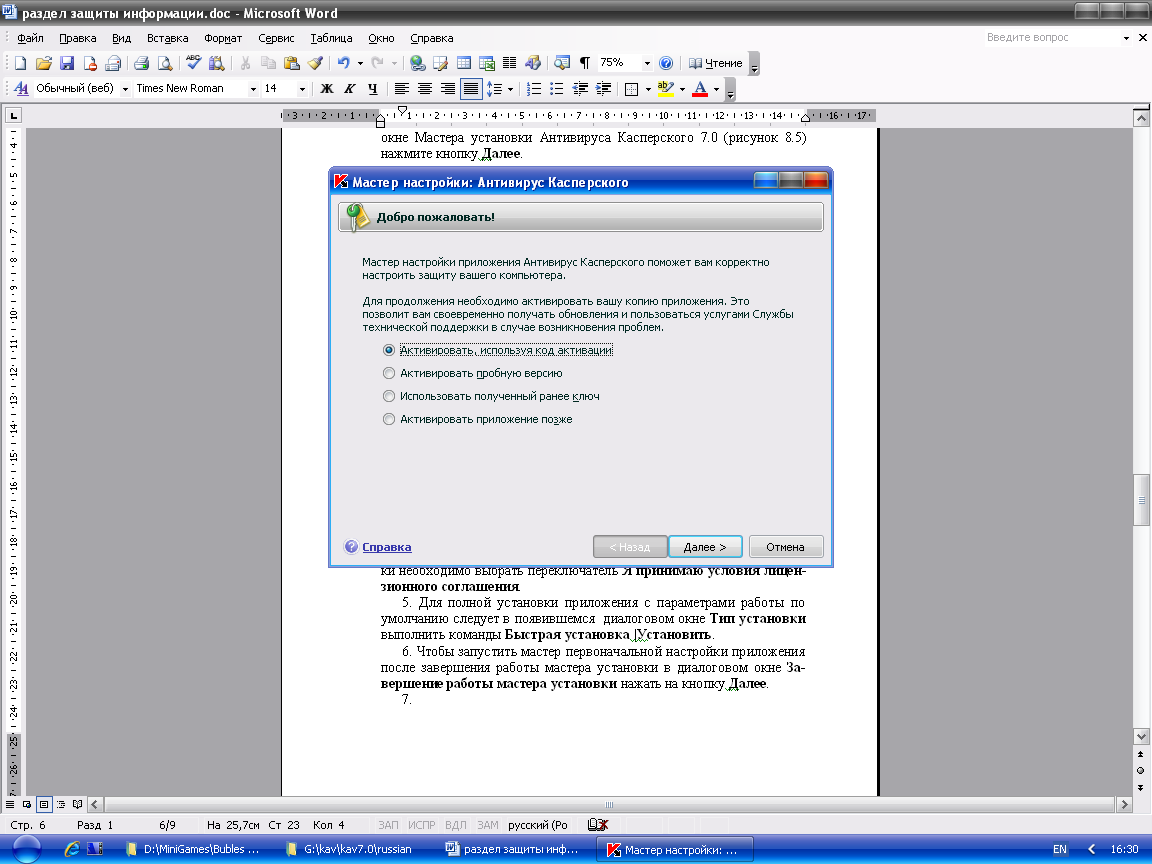Open the Правка menu
Viewport: 1152px width, 864px height.
pos(77,38)
